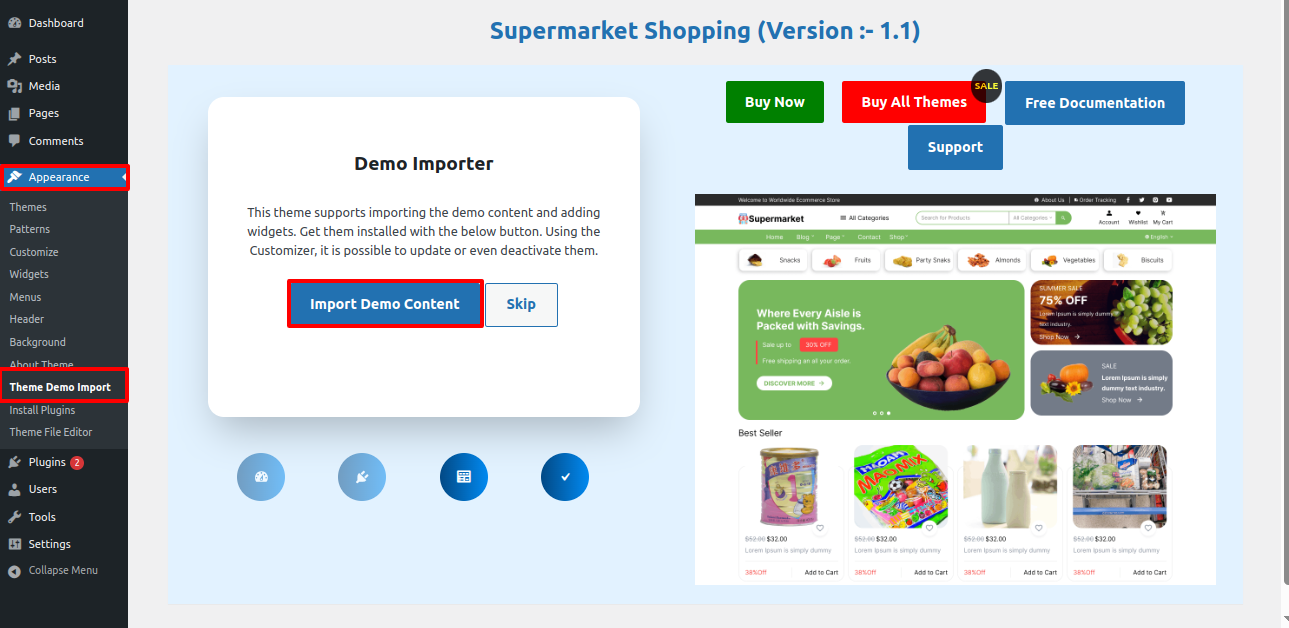Click the Settings icon in sidebar

point(14,544)
